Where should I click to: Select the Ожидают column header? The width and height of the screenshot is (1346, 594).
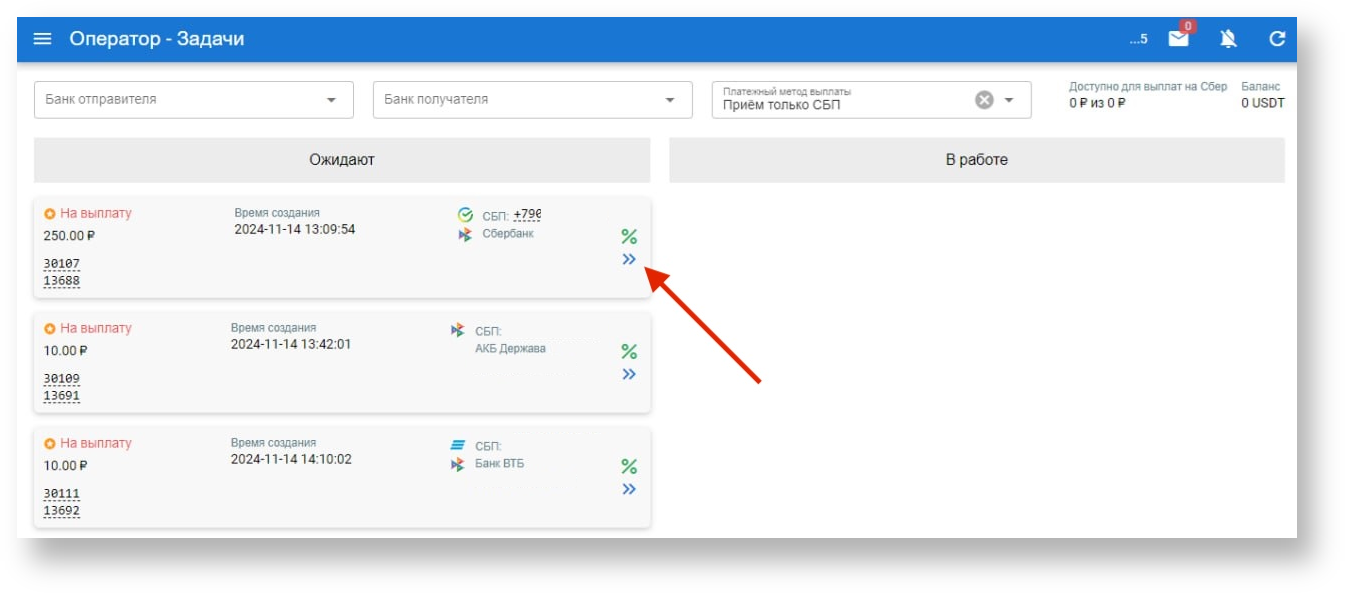[x=342, y=160]
